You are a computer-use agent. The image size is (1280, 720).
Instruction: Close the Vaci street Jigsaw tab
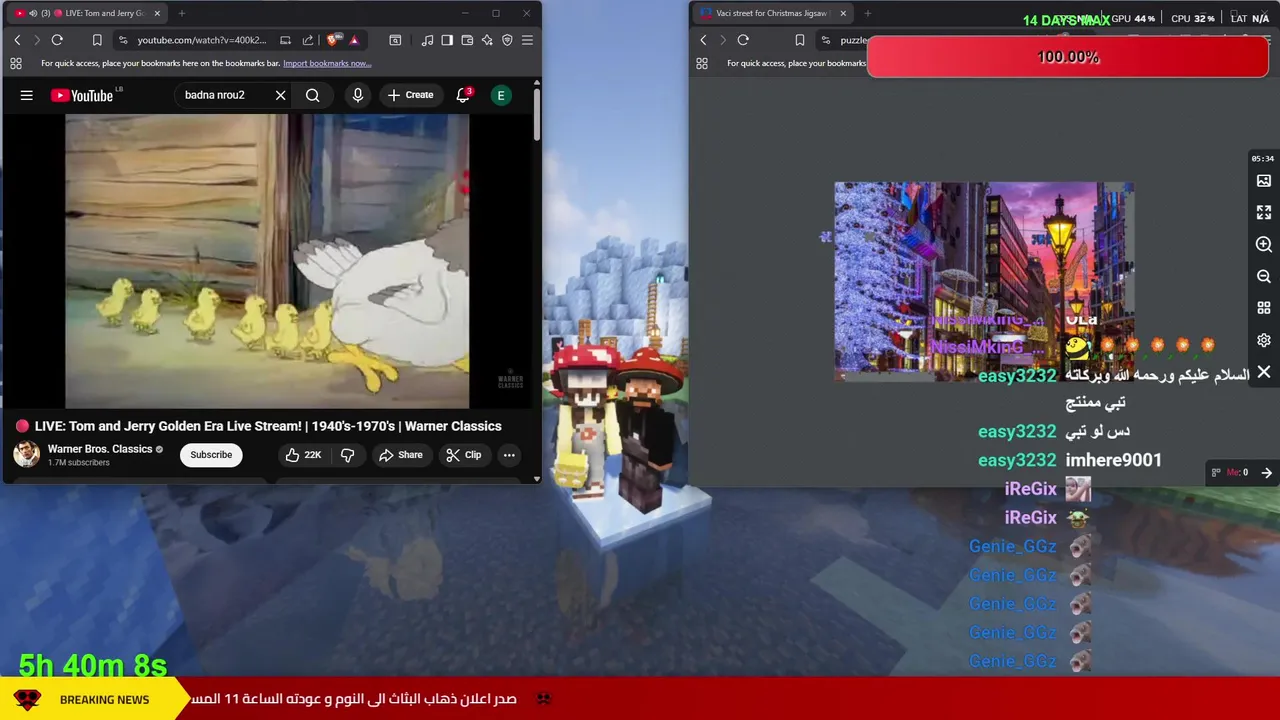[x=843, y=13]
